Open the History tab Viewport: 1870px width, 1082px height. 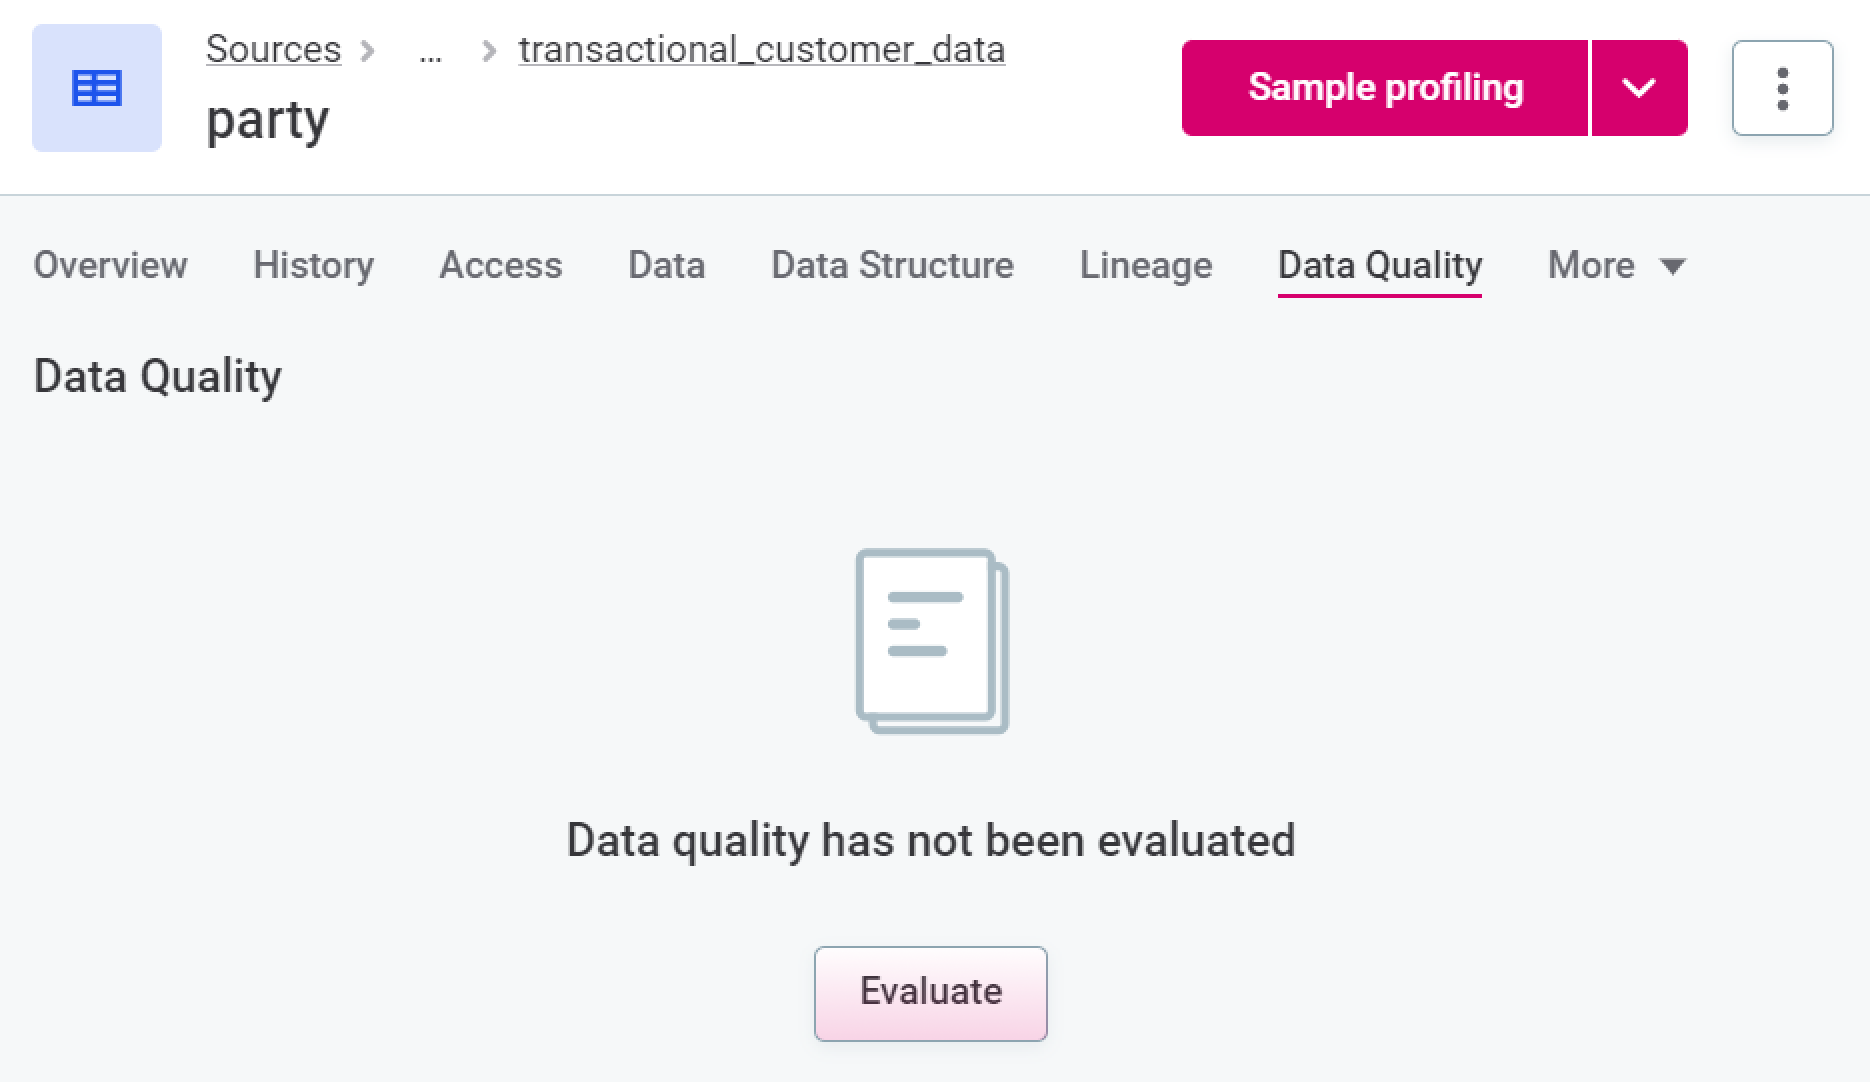coord(313,265)
